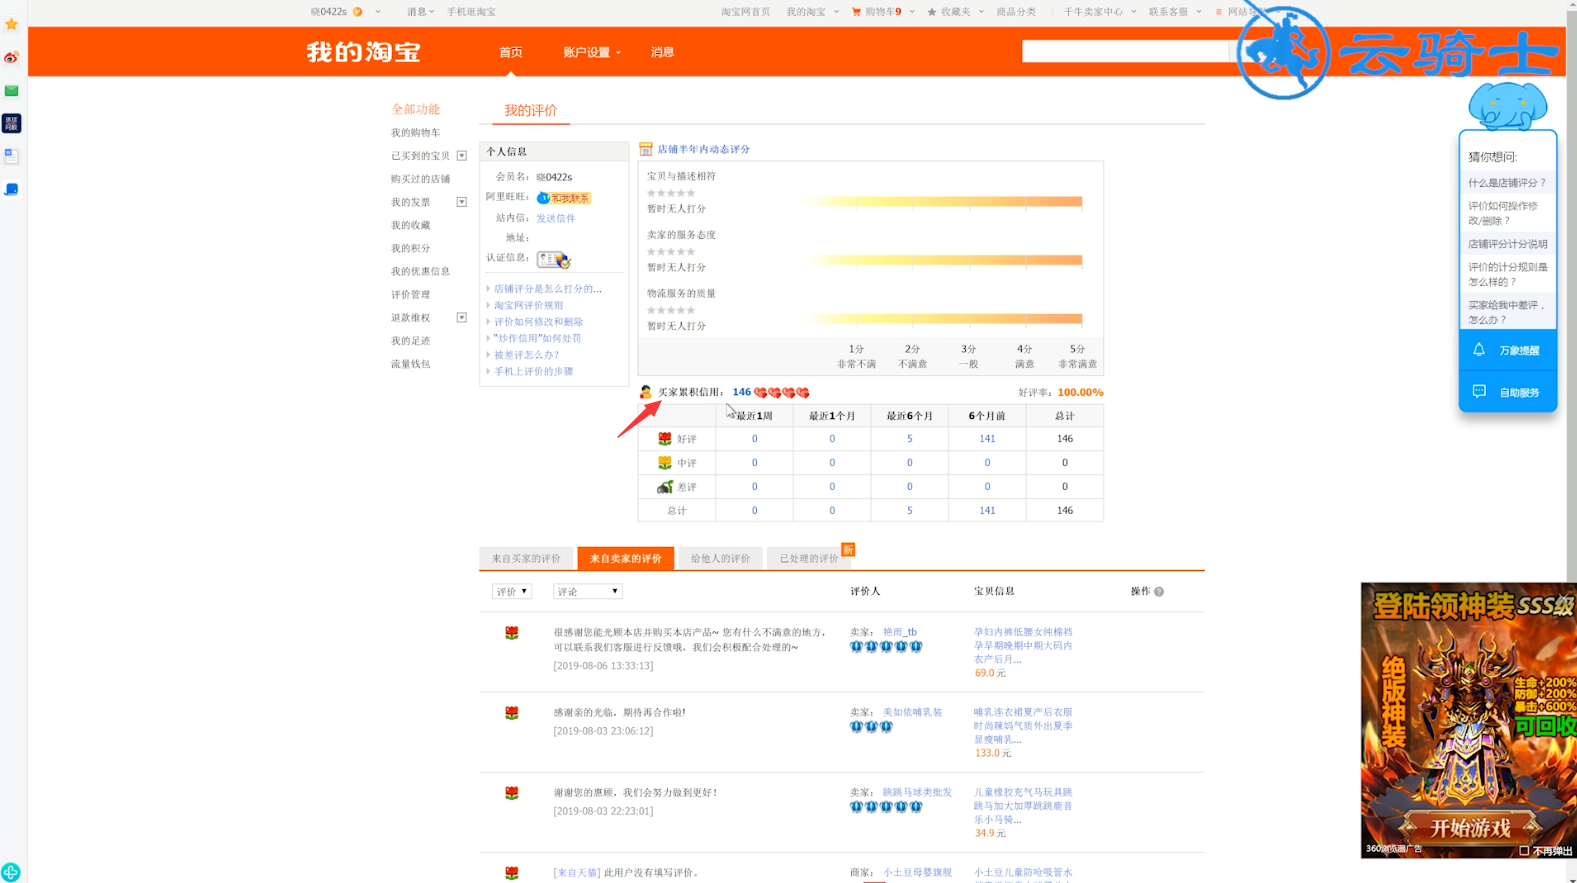Image resolution: width=1577 pixels, height=883 pixels.
Task: Switch to 给他人的评价 tab
Action: point(720,559)
